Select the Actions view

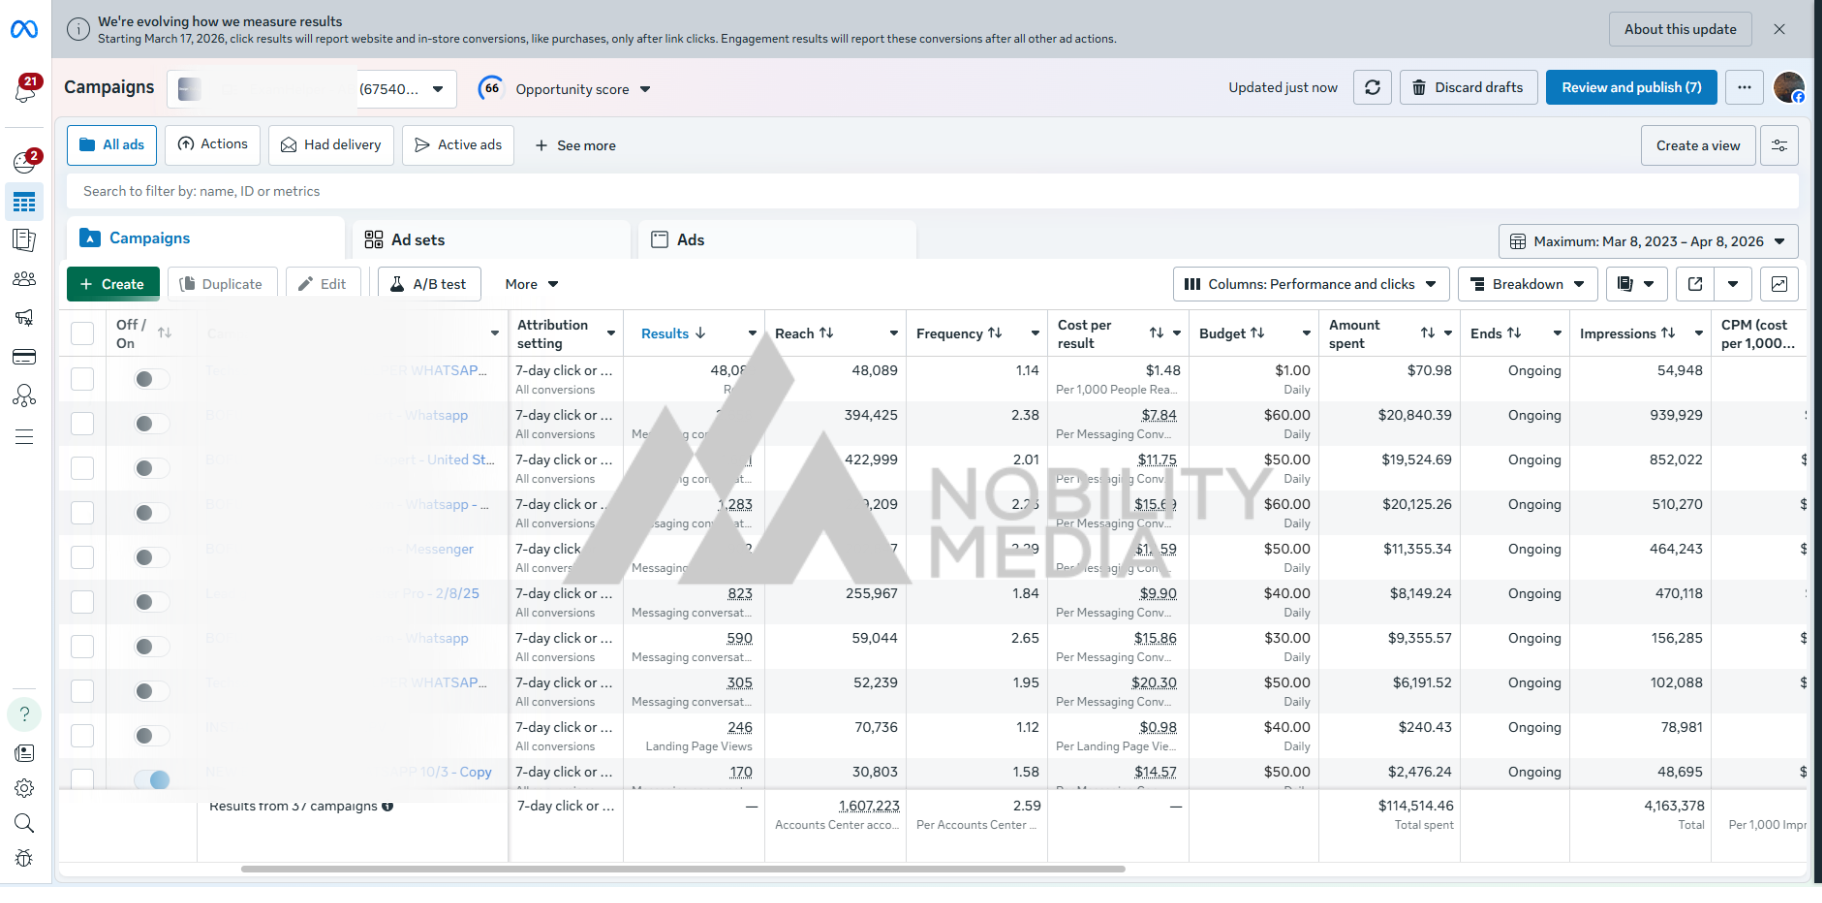213,145
